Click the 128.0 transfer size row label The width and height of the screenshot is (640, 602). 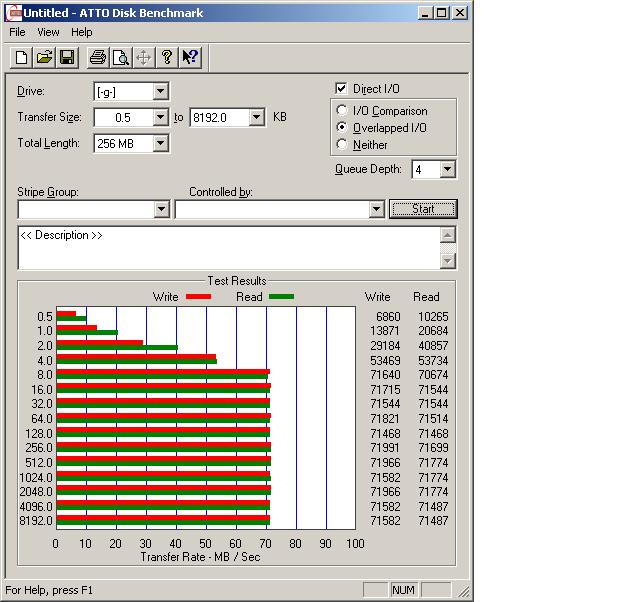coord(39,433)
